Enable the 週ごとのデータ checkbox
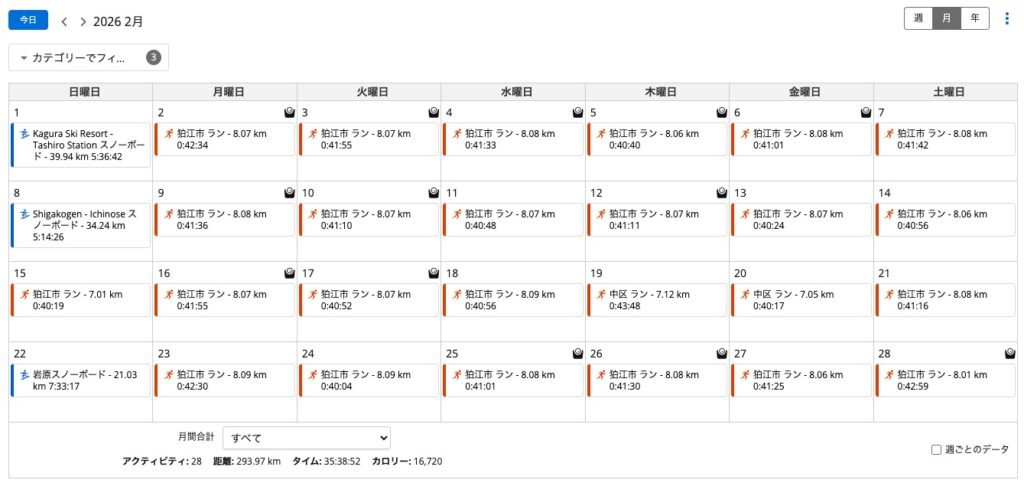The image size is (1024, 483). [x=936, y=450]
